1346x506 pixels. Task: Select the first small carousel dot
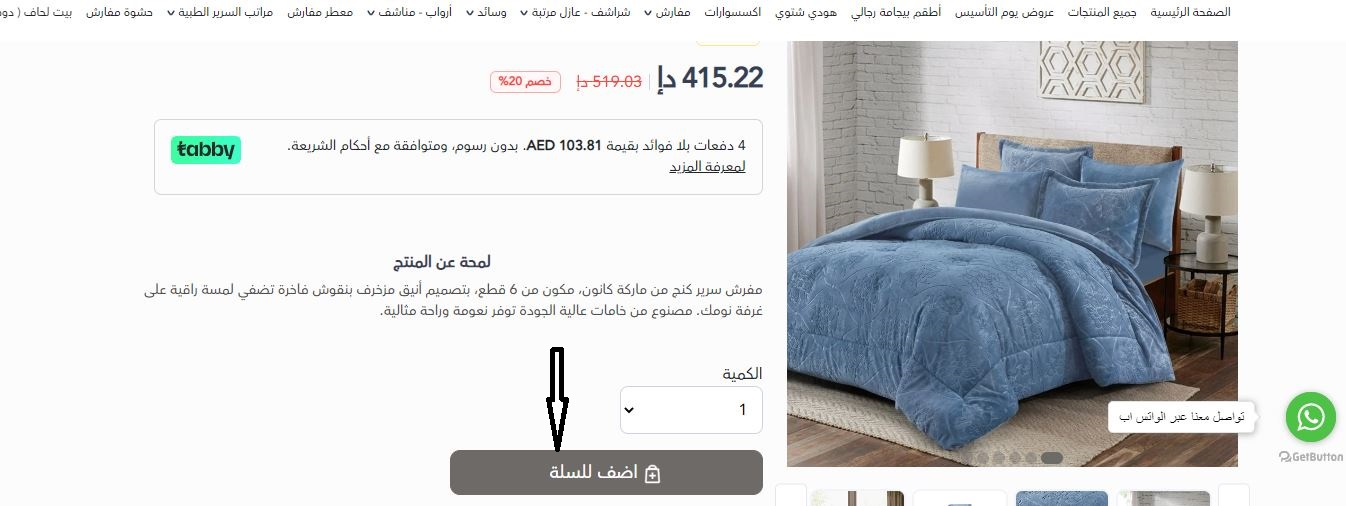pyautogui.click(x=982, y=458)
